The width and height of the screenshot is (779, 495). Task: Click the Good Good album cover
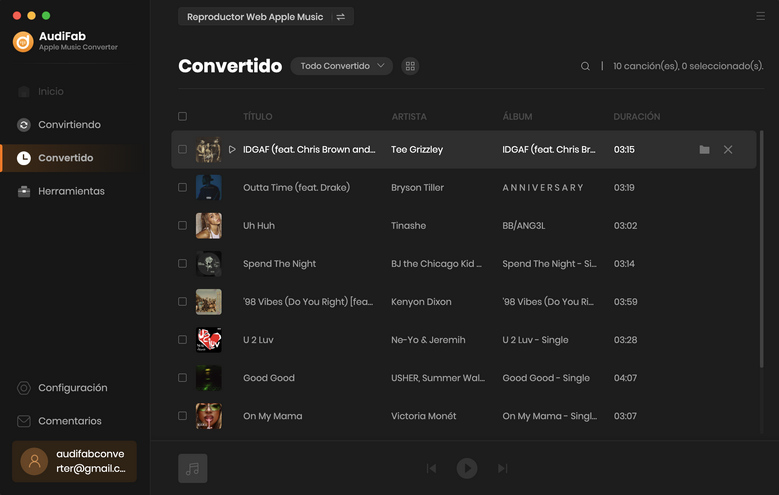coord(209,378)
